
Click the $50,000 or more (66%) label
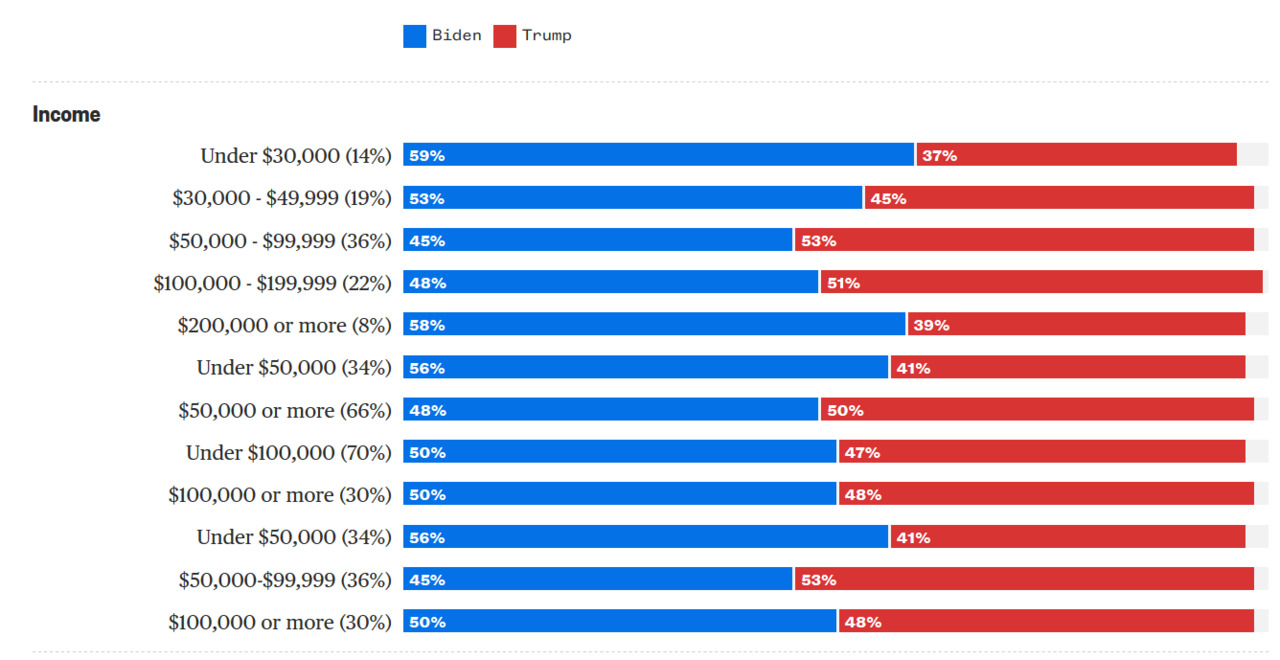click(x=285, y=410)
